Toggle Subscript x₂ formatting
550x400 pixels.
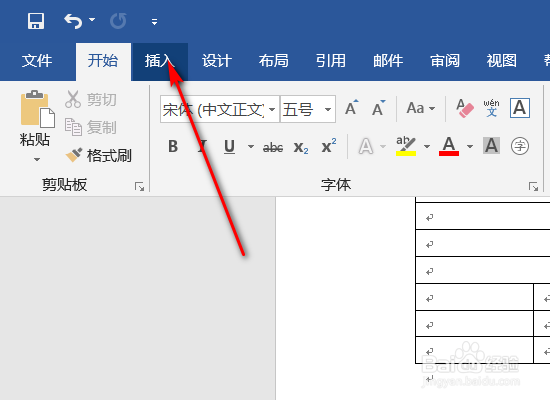pyautogui.click(x=301, y=147)
